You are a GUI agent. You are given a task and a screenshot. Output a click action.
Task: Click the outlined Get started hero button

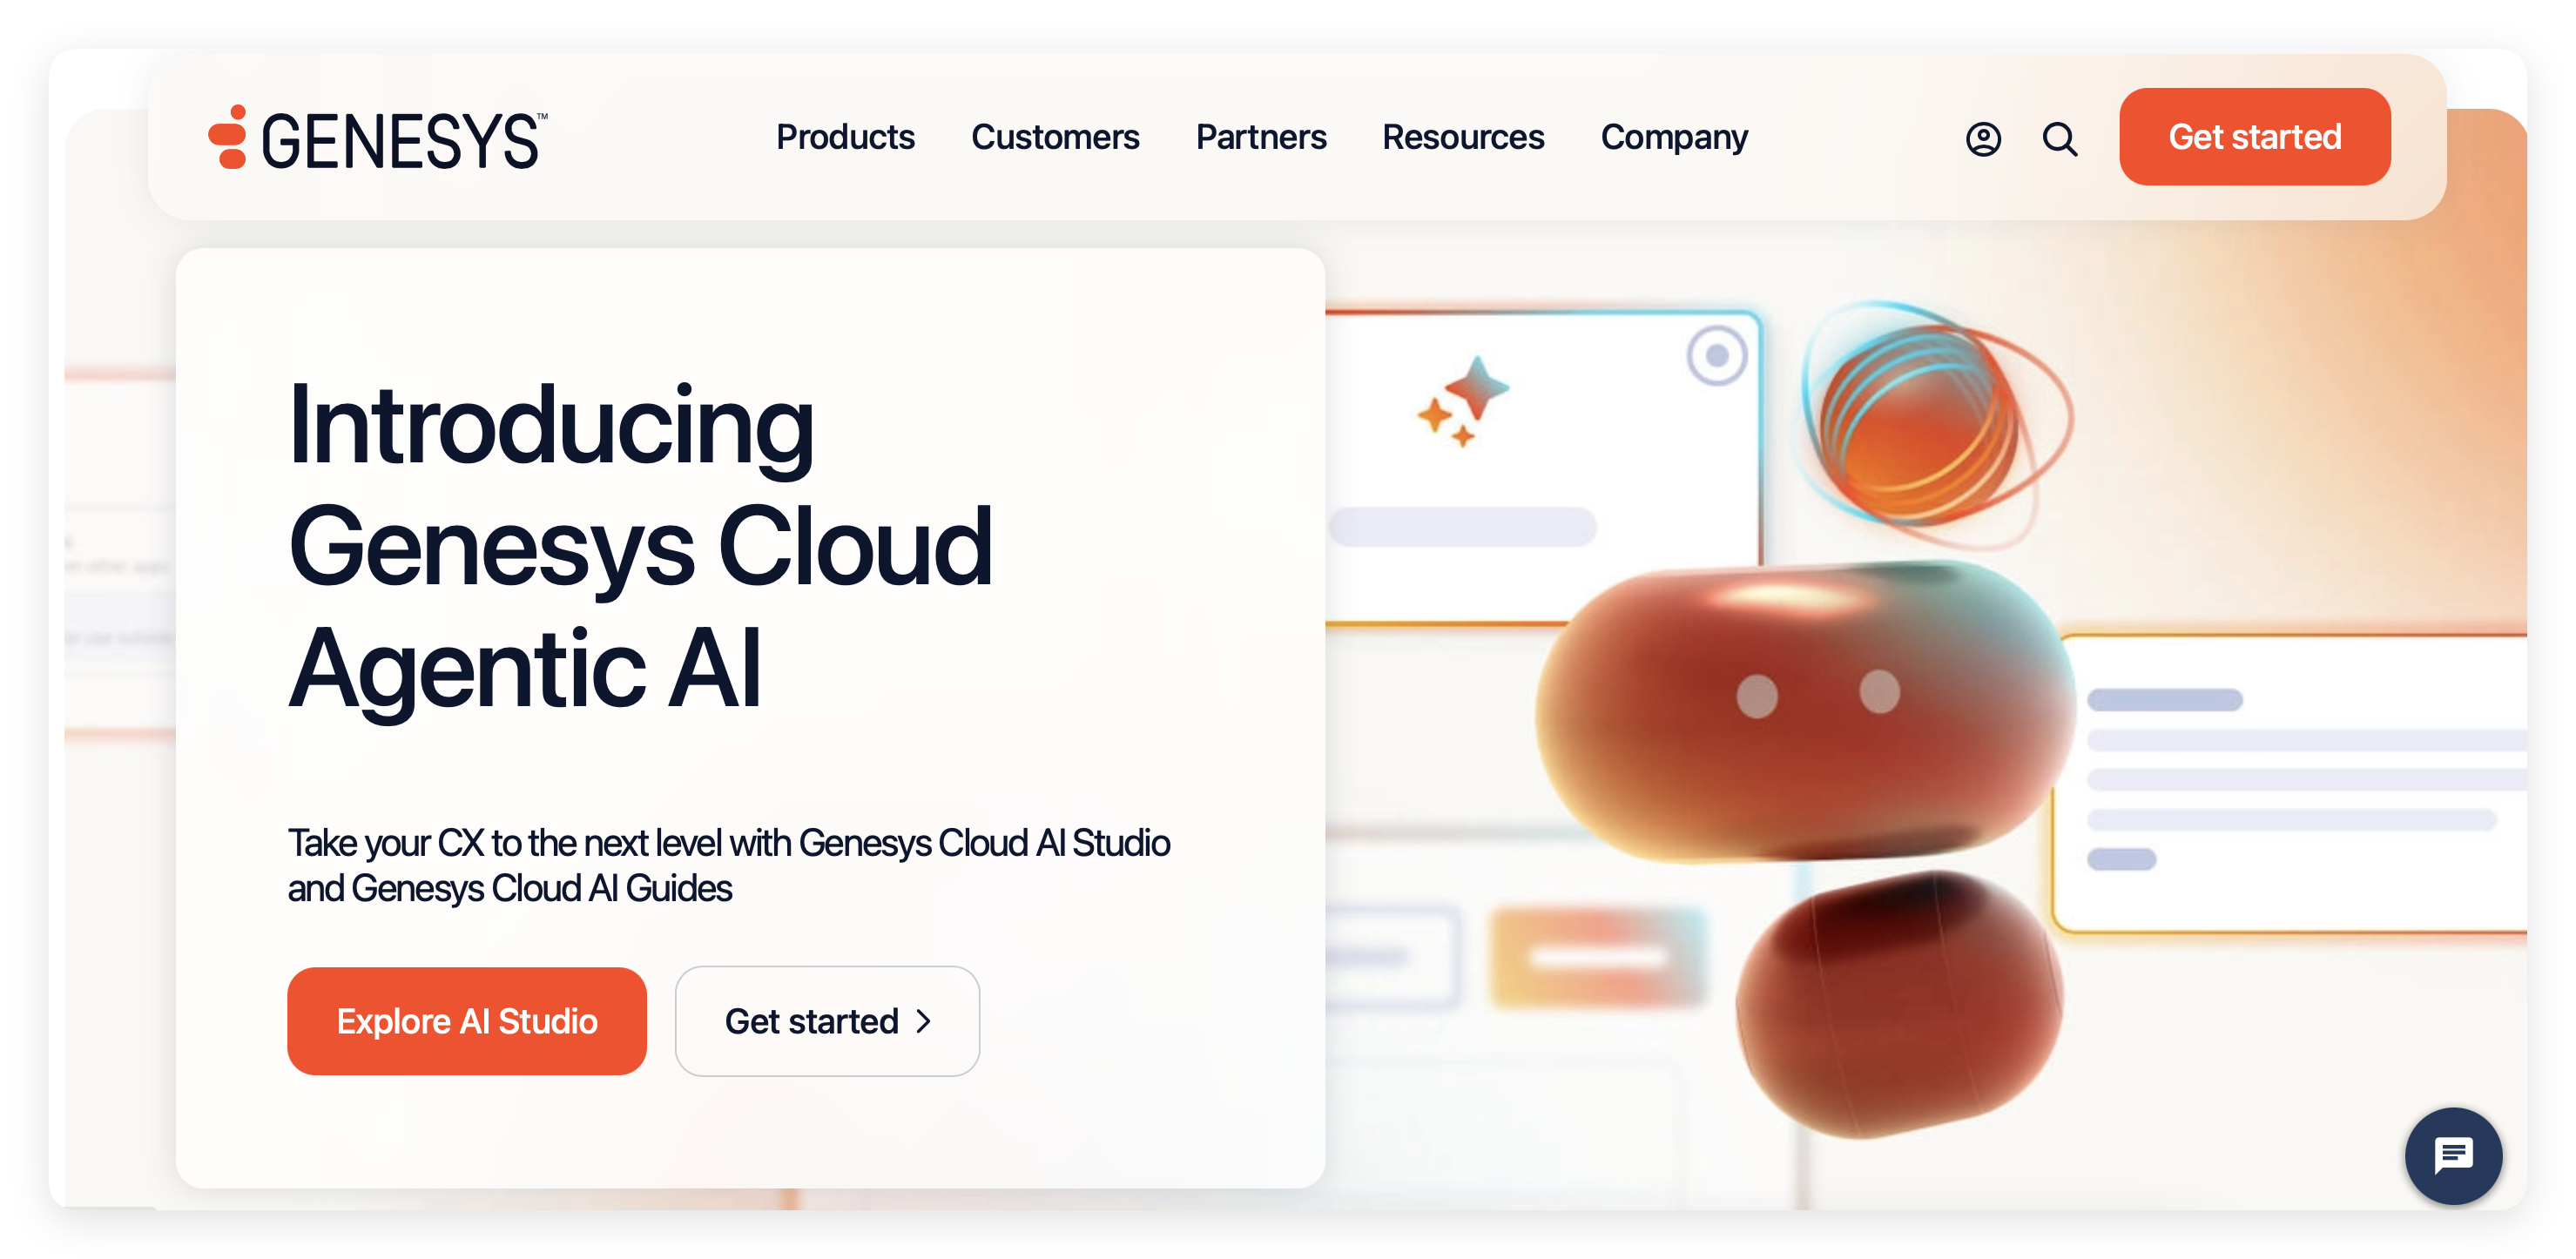(x=812, y=1021)
